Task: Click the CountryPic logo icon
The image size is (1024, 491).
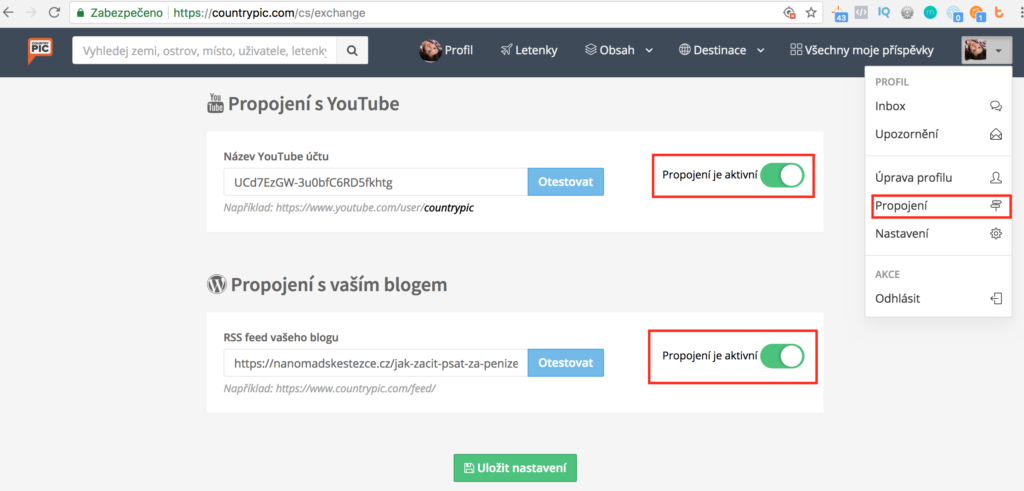Action: click(x=41, y=50)
